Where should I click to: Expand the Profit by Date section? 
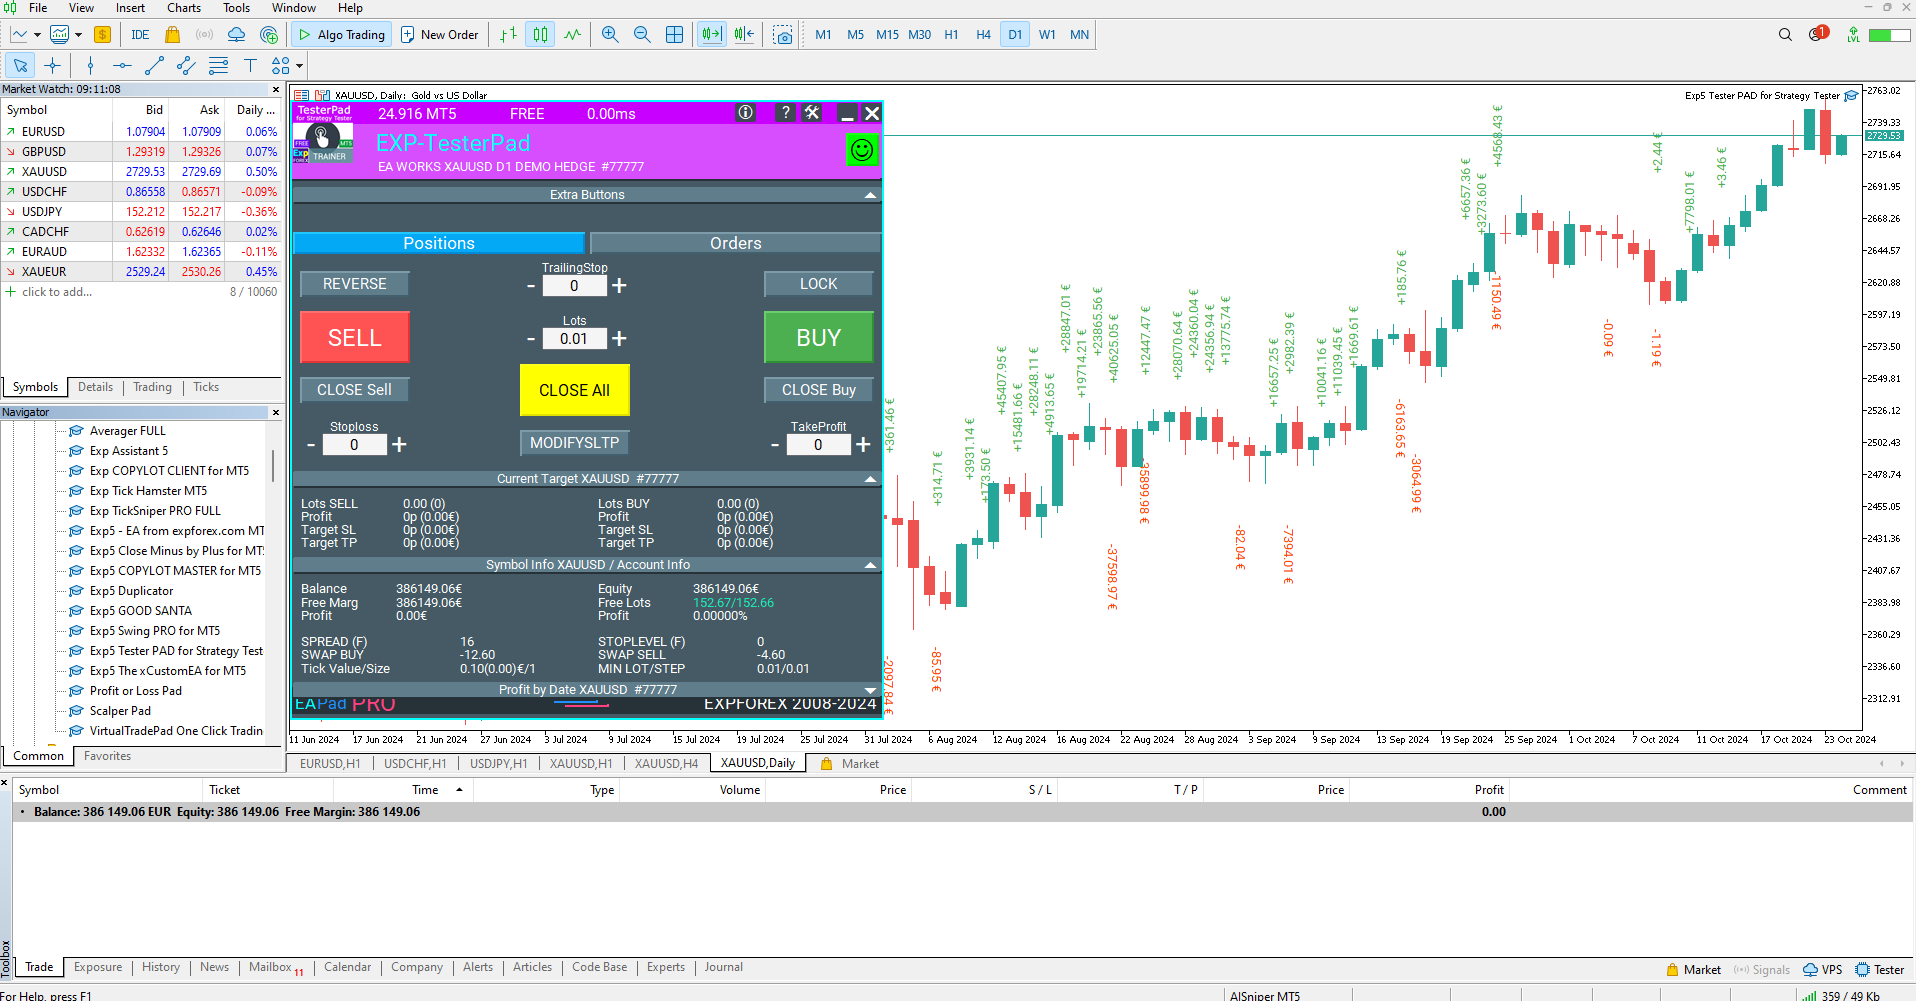coord(870,690)
